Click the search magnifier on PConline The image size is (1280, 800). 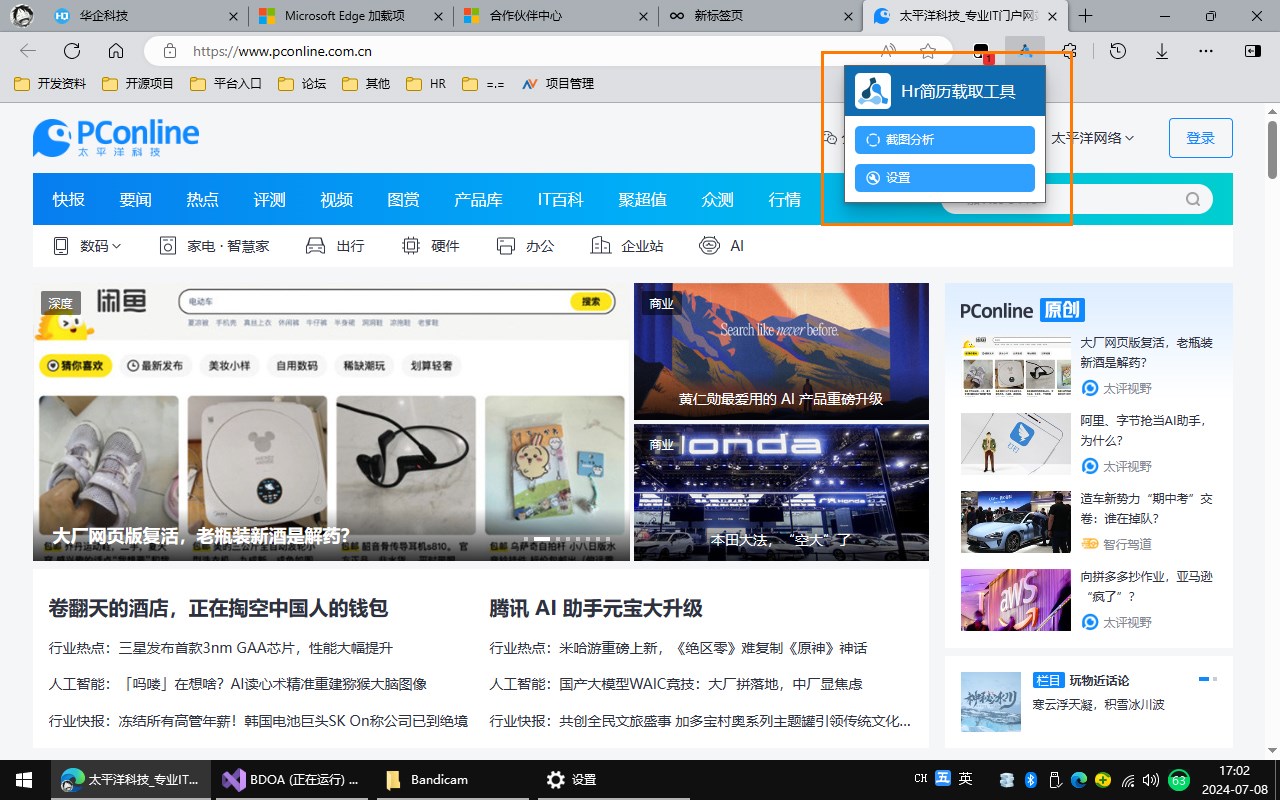click(x=1193, y=199)
